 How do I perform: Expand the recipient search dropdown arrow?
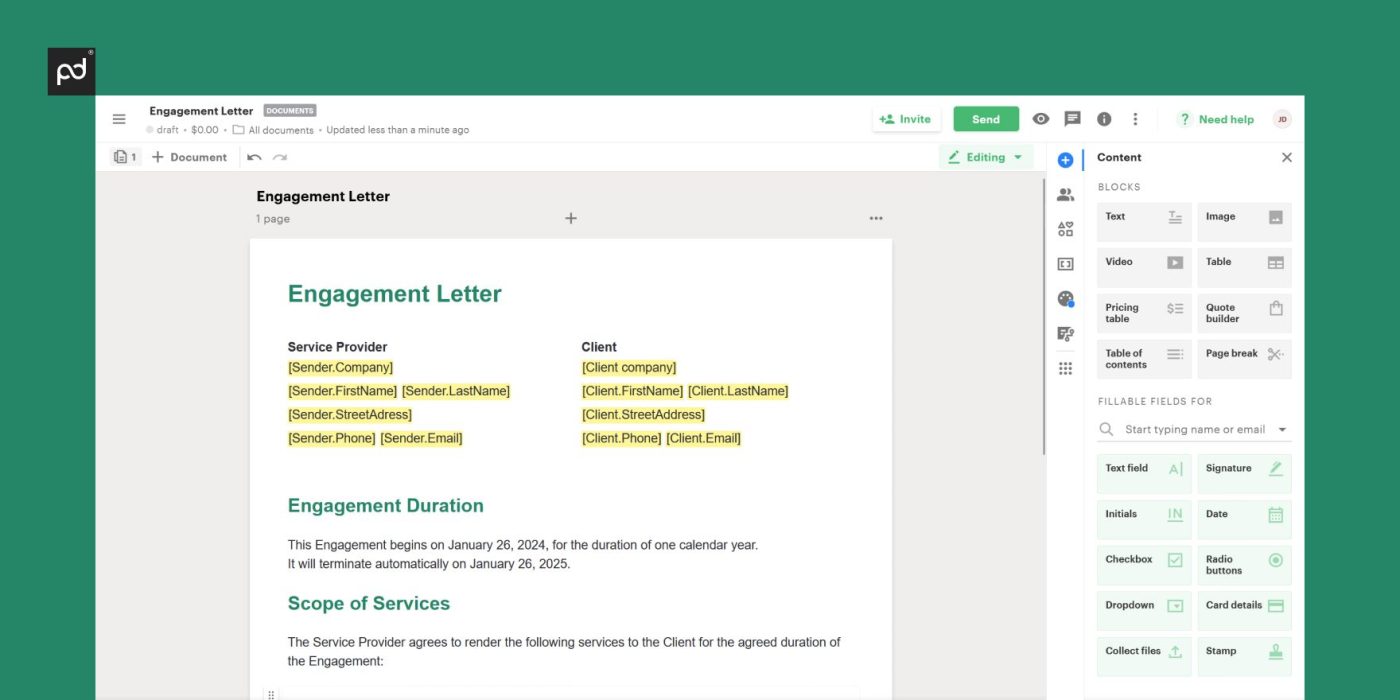coord(1283,429)
